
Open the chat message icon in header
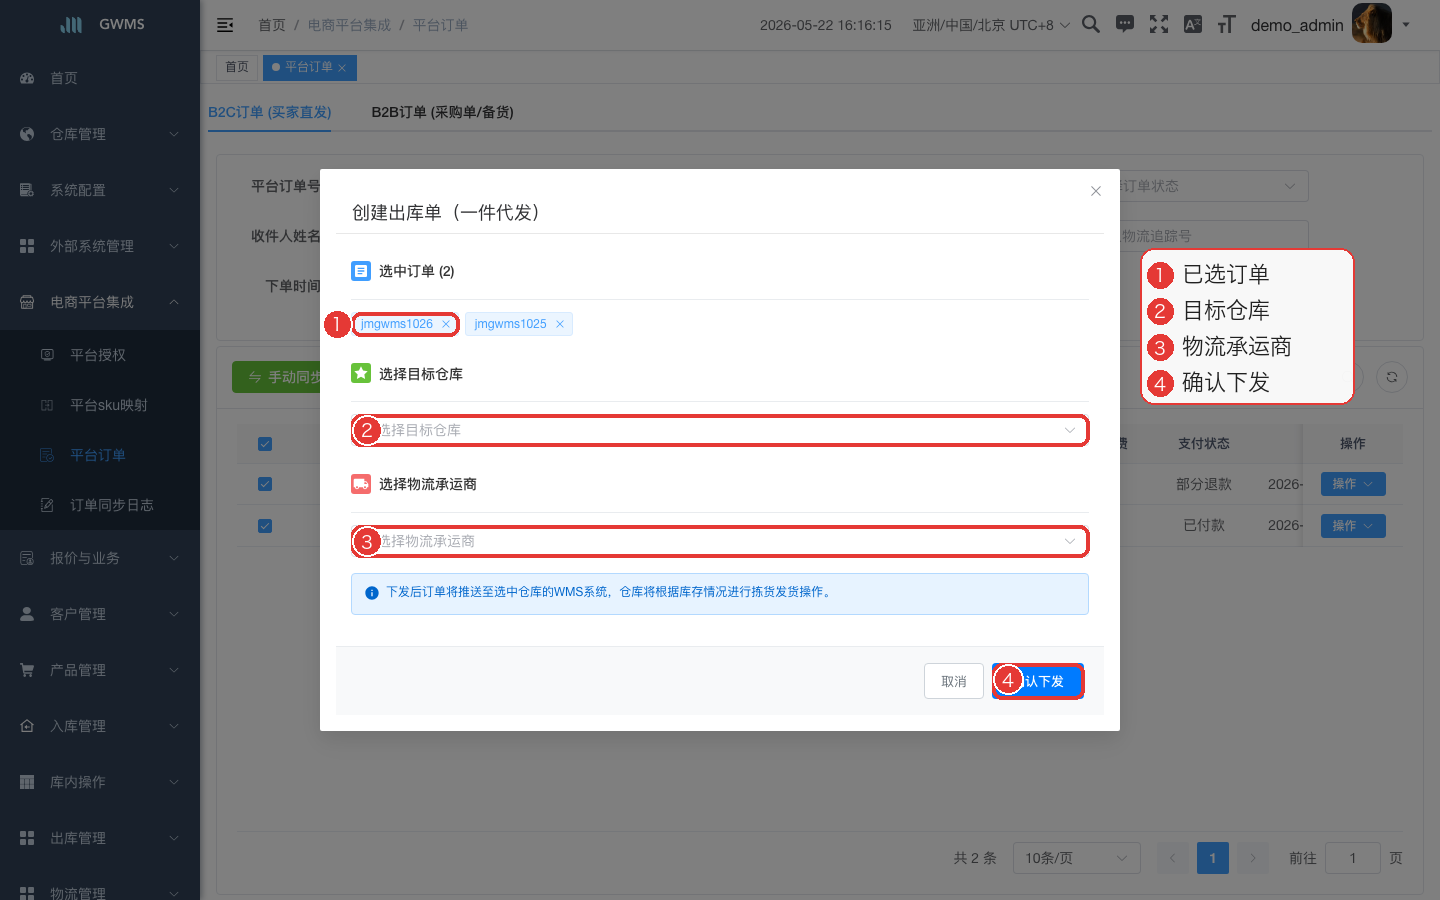tap(1125, 24)
